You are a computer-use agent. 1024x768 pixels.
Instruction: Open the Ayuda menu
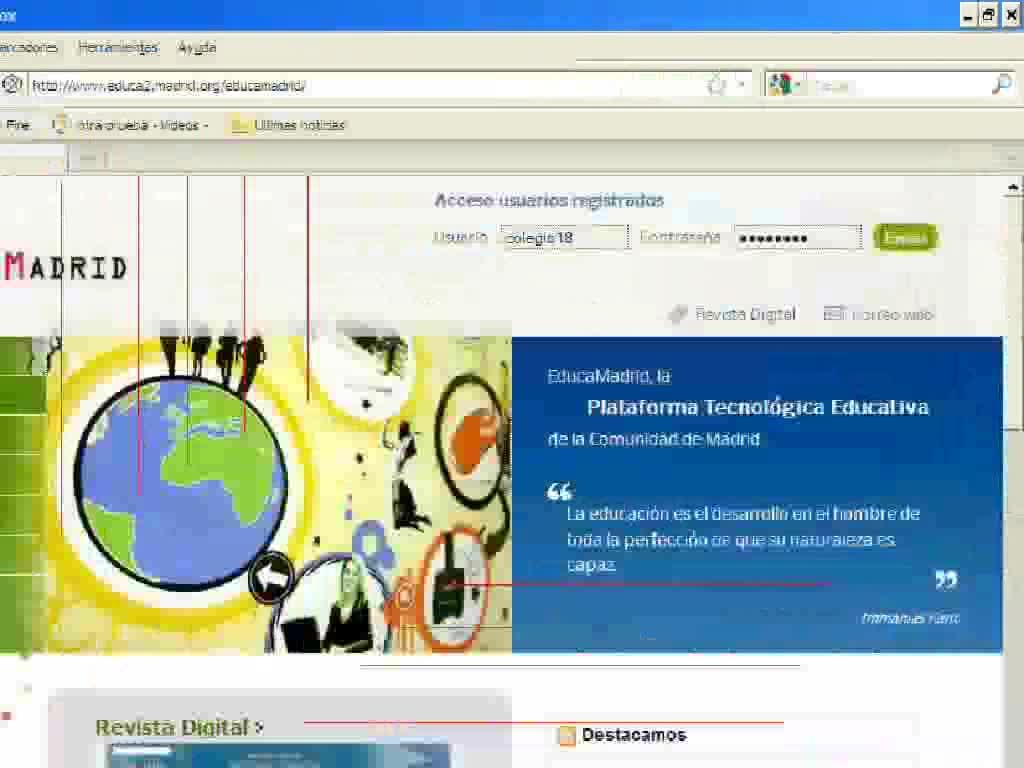(x=197, y=47)
